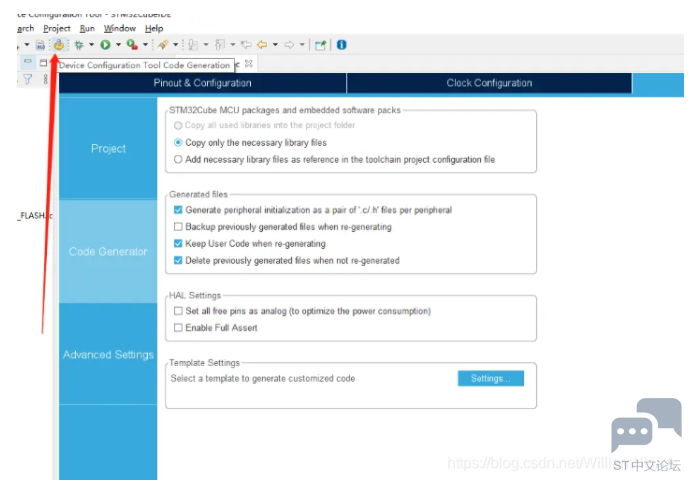The height and width of the screenshot is (481, 690).
Task: Click the External Tools rocket icon
Action: tap(163, 44)
